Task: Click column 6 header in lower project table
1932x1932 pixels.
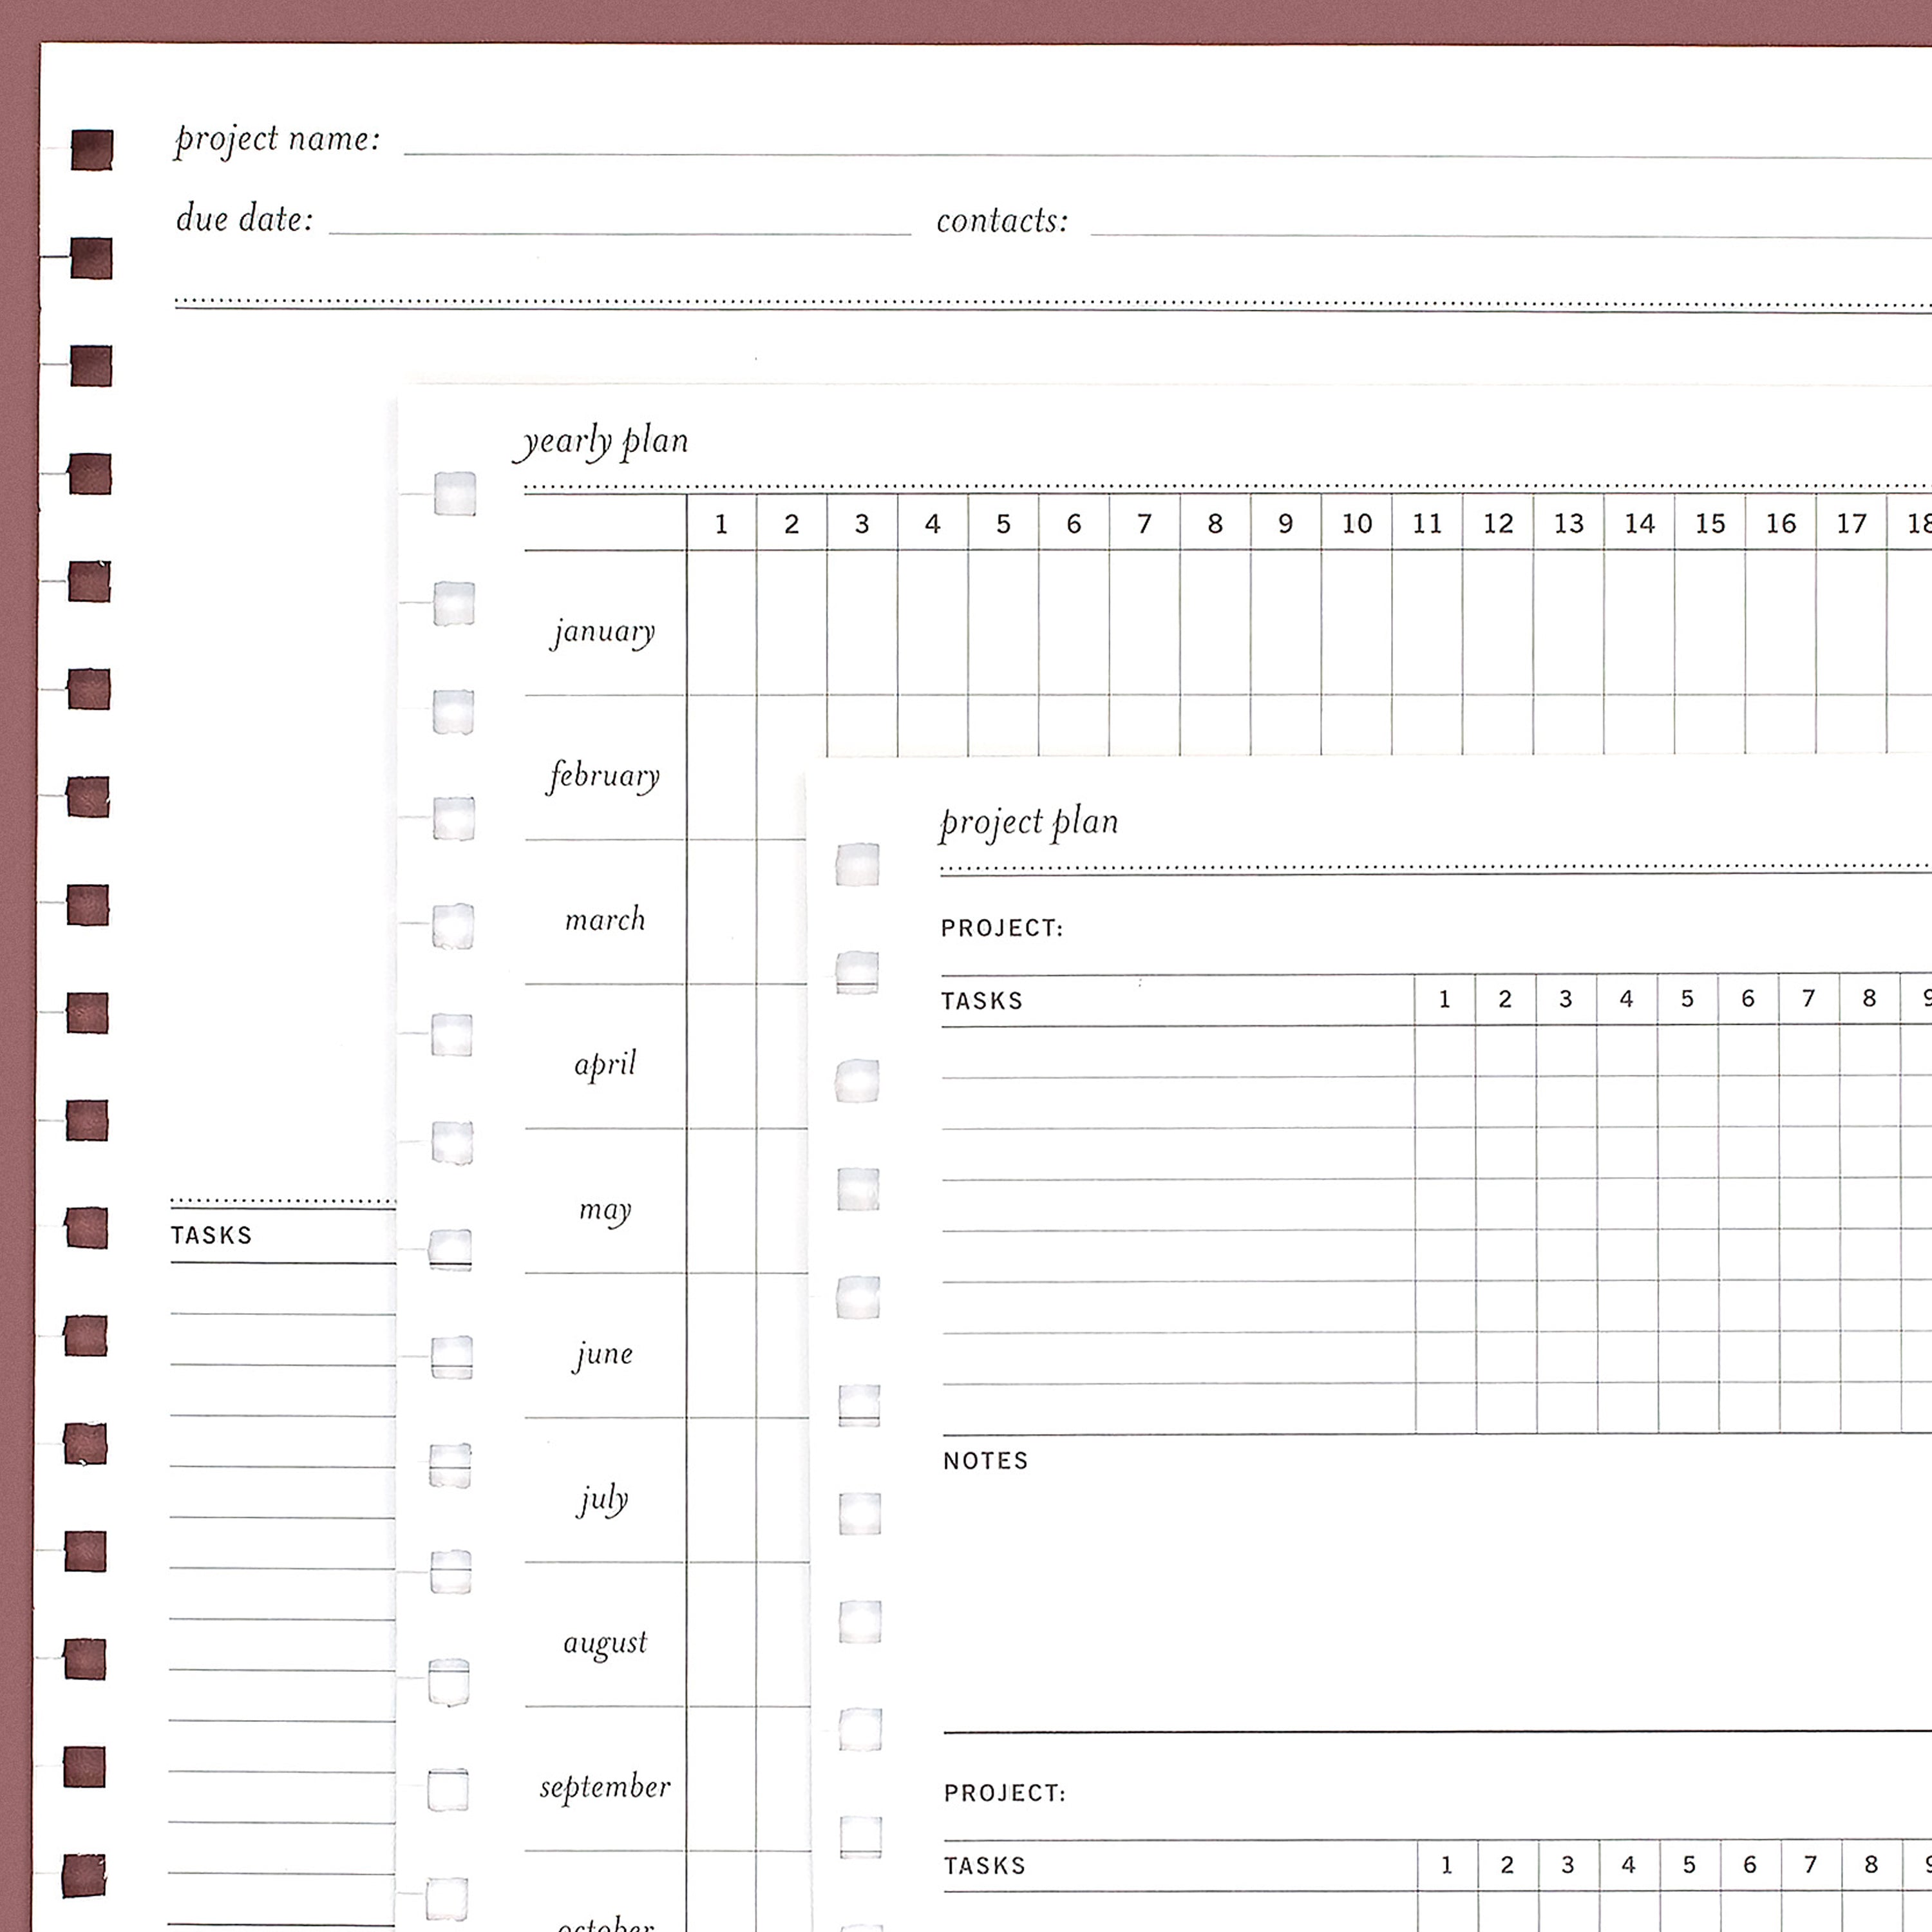Action: [x=1749, y=1865]
